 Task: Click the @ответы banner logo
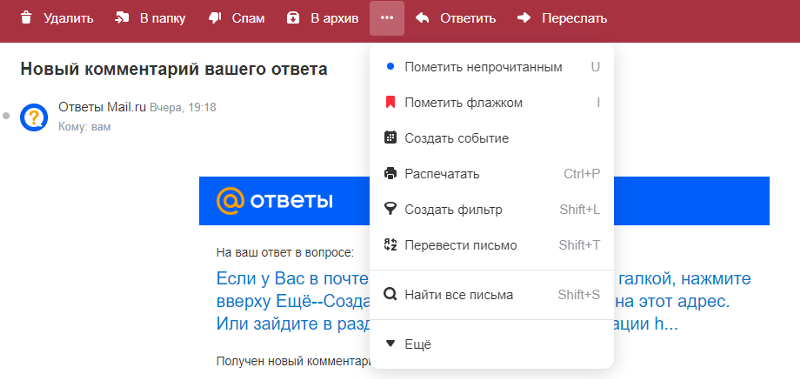point(274,200)
